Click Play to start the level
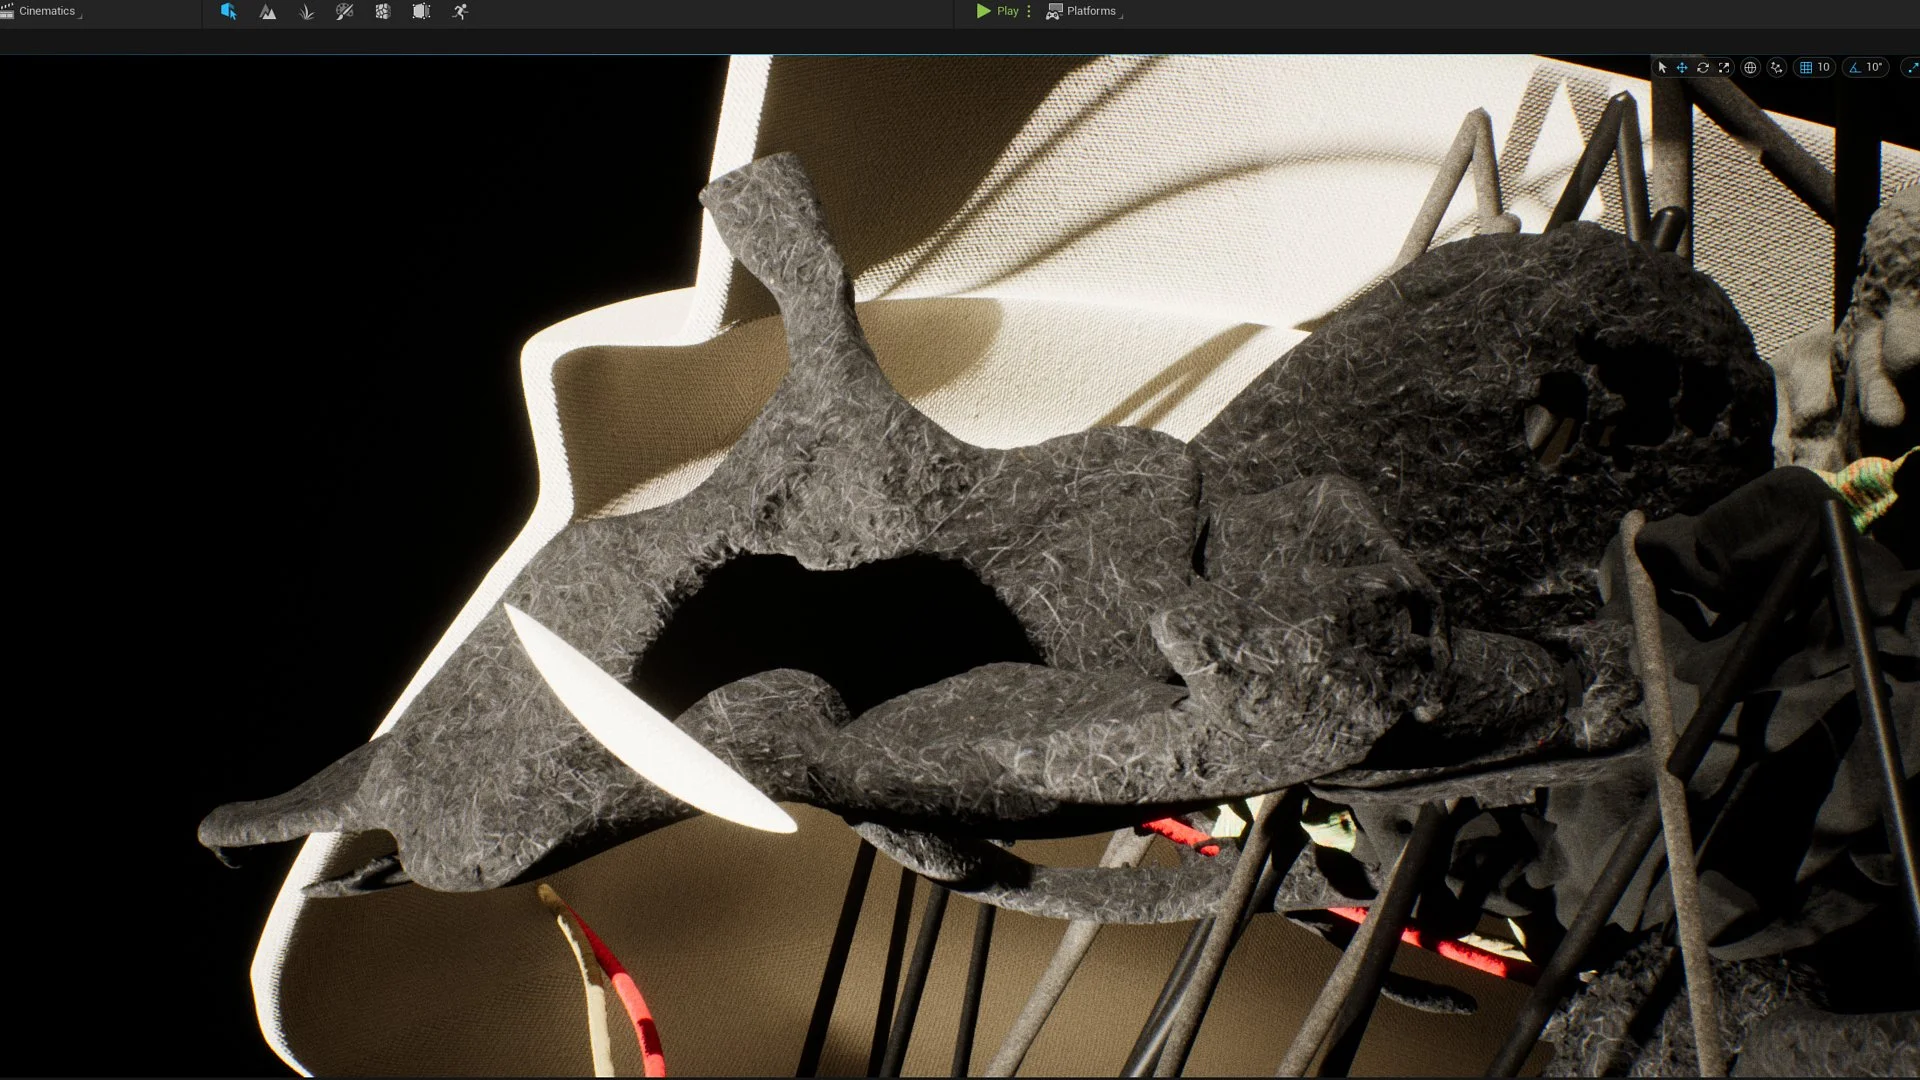Image resolution: width=1920 pixels, height=1080 pixels. pyautogui.click(x=998, y=11)
